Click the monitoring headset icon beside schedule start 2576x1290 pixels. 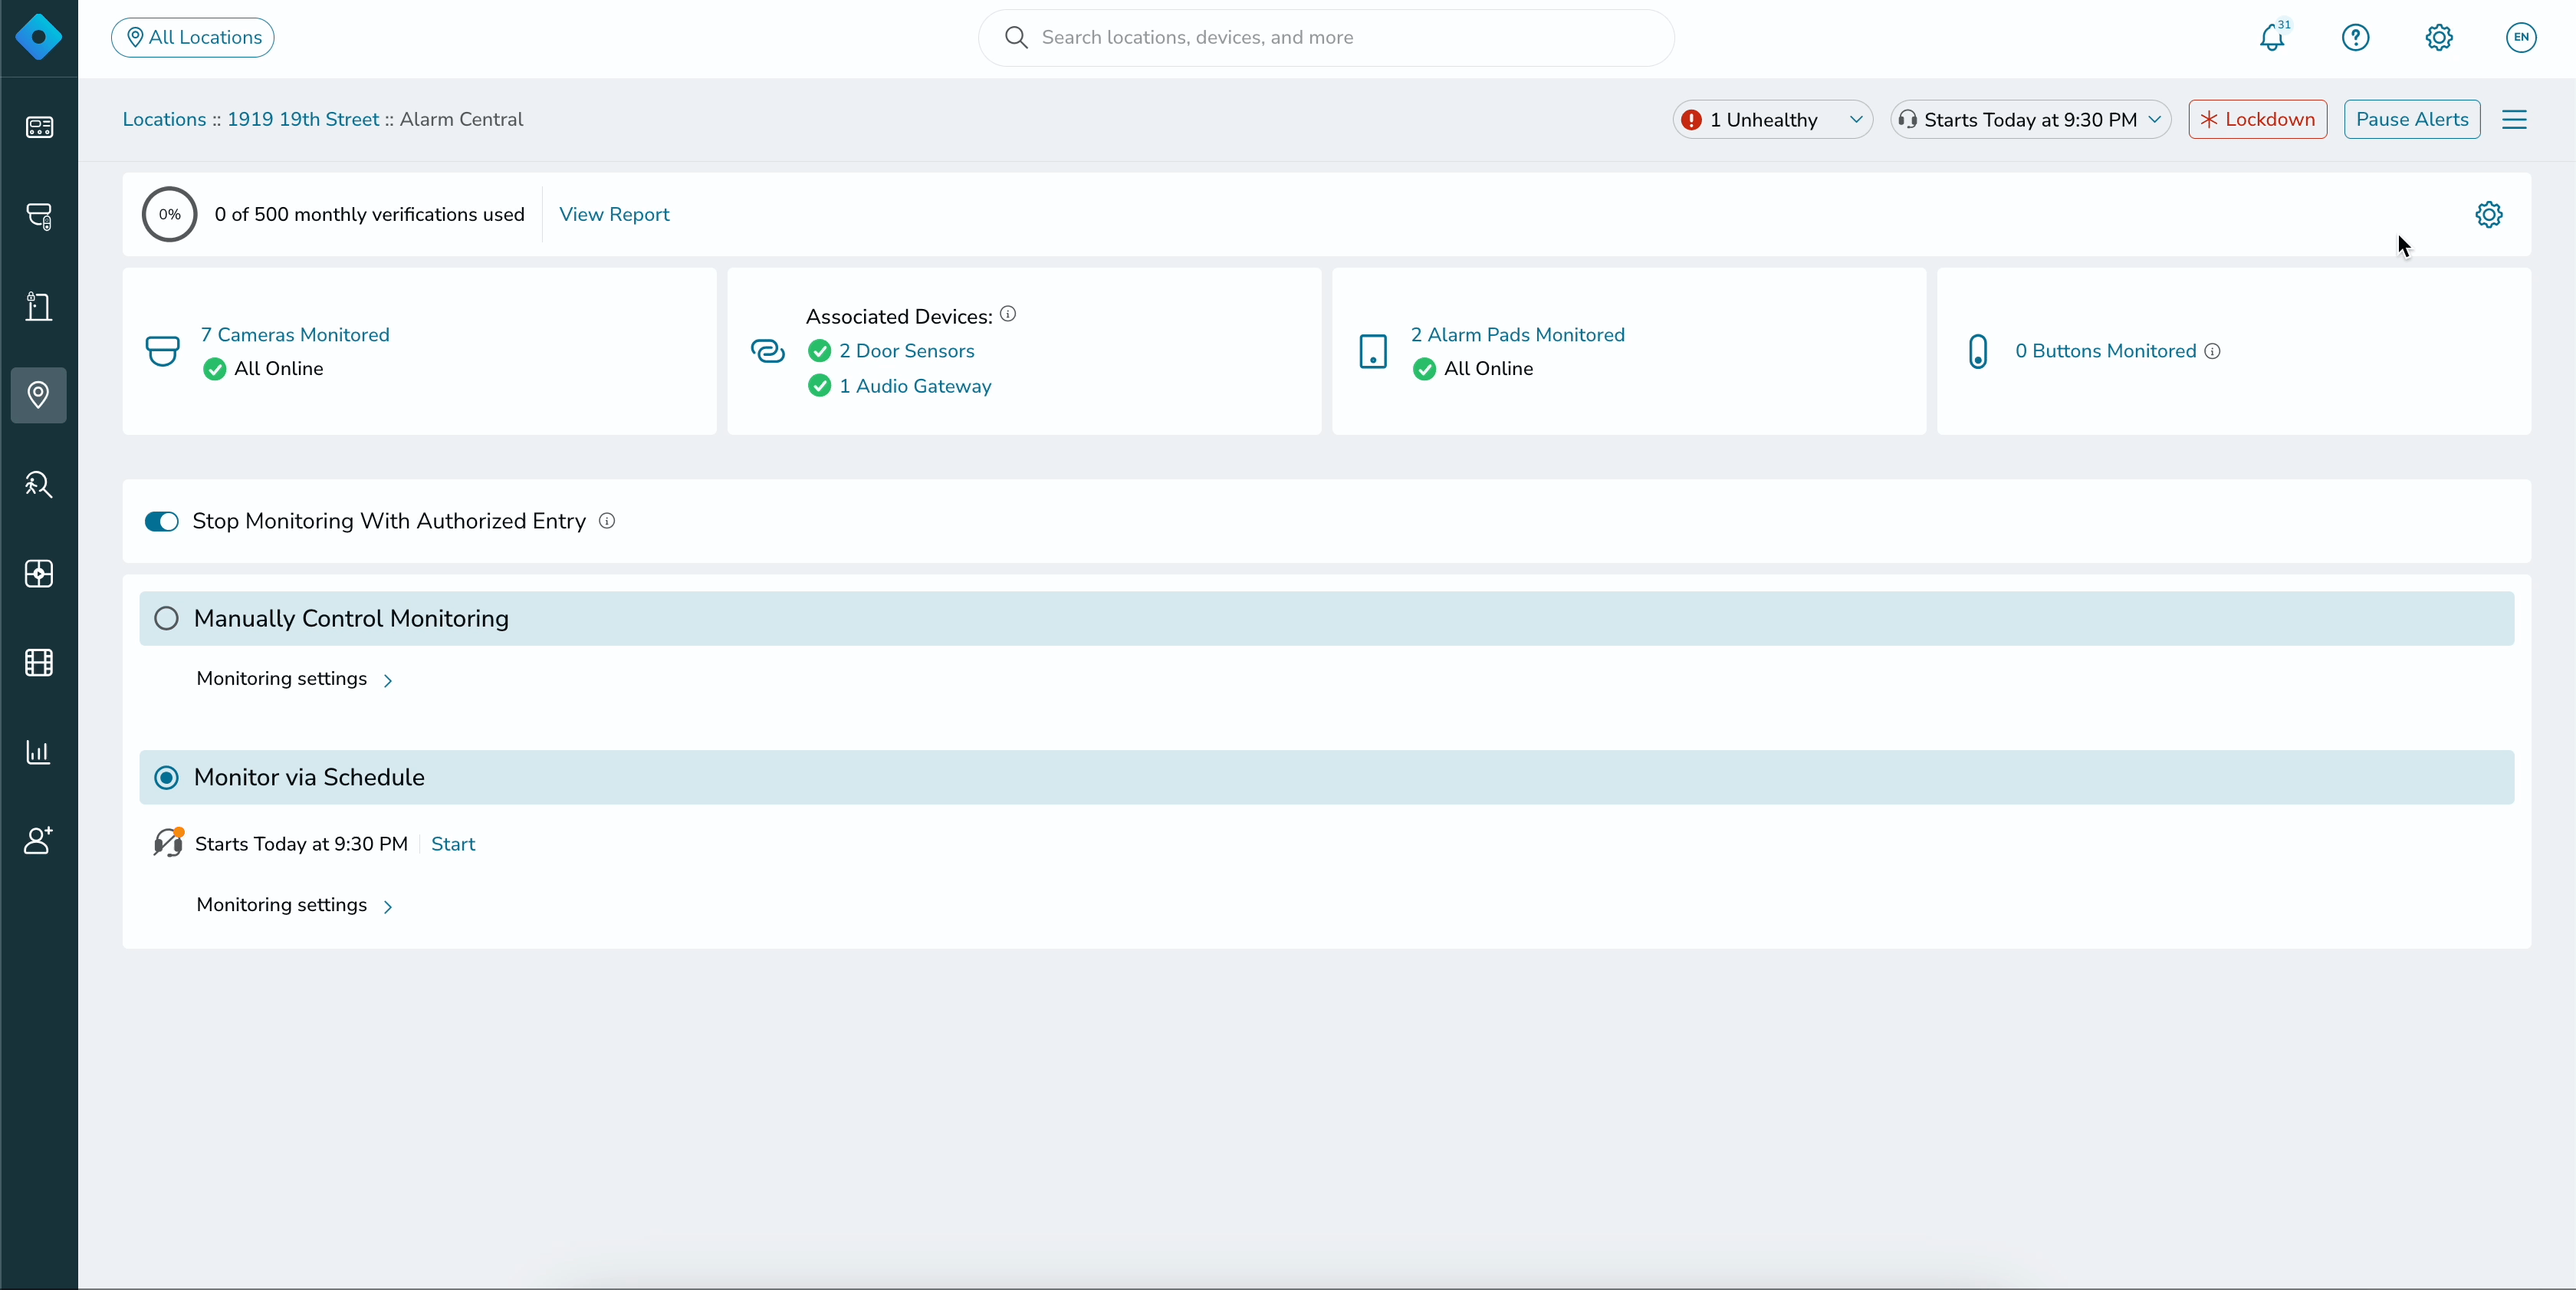(x=168, y=843)
